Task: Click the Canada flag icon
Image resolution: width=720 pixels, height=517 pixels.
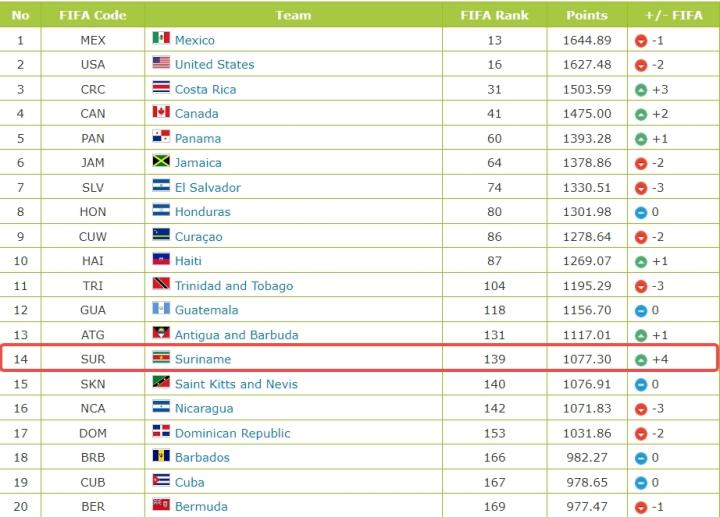Action: (161, 113)
